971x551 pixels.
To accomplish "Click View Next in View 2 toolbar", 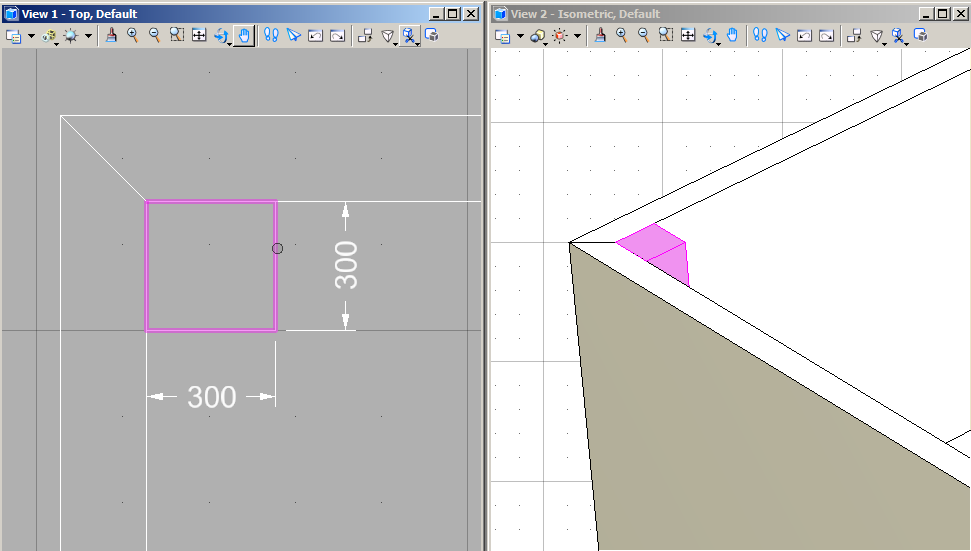I will [827, 35].
